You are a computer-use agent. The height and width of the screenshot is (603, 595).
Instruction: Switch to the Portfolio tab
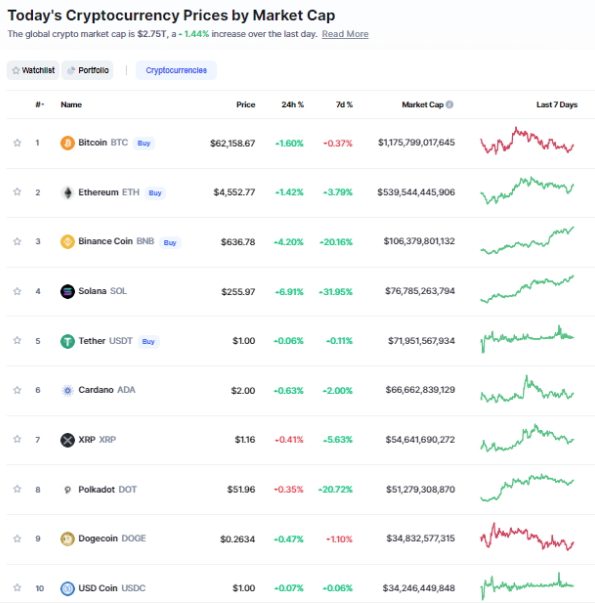click(87, 70)
